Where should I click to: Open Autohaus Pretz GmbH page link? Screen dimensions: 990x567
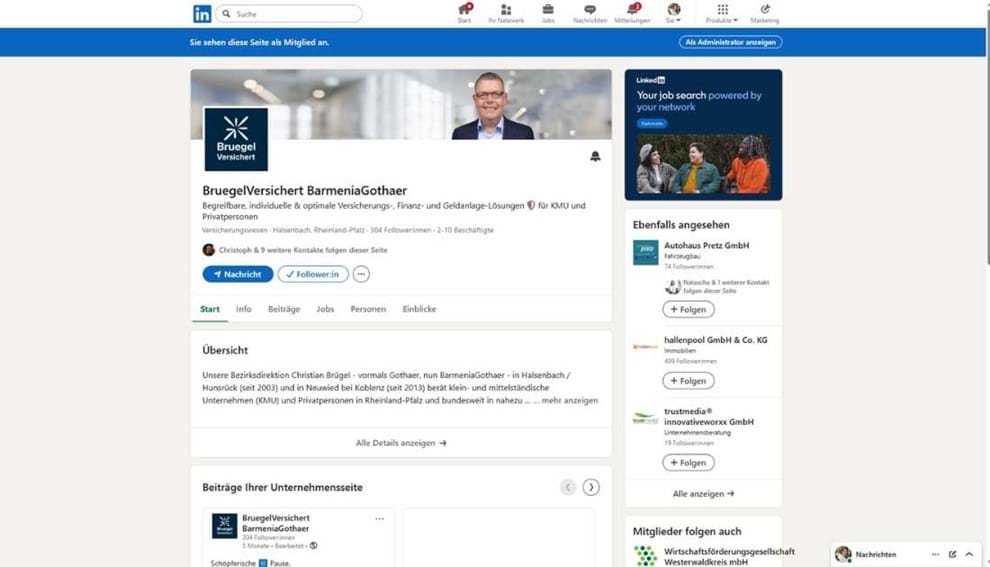(x=707, y=245)
